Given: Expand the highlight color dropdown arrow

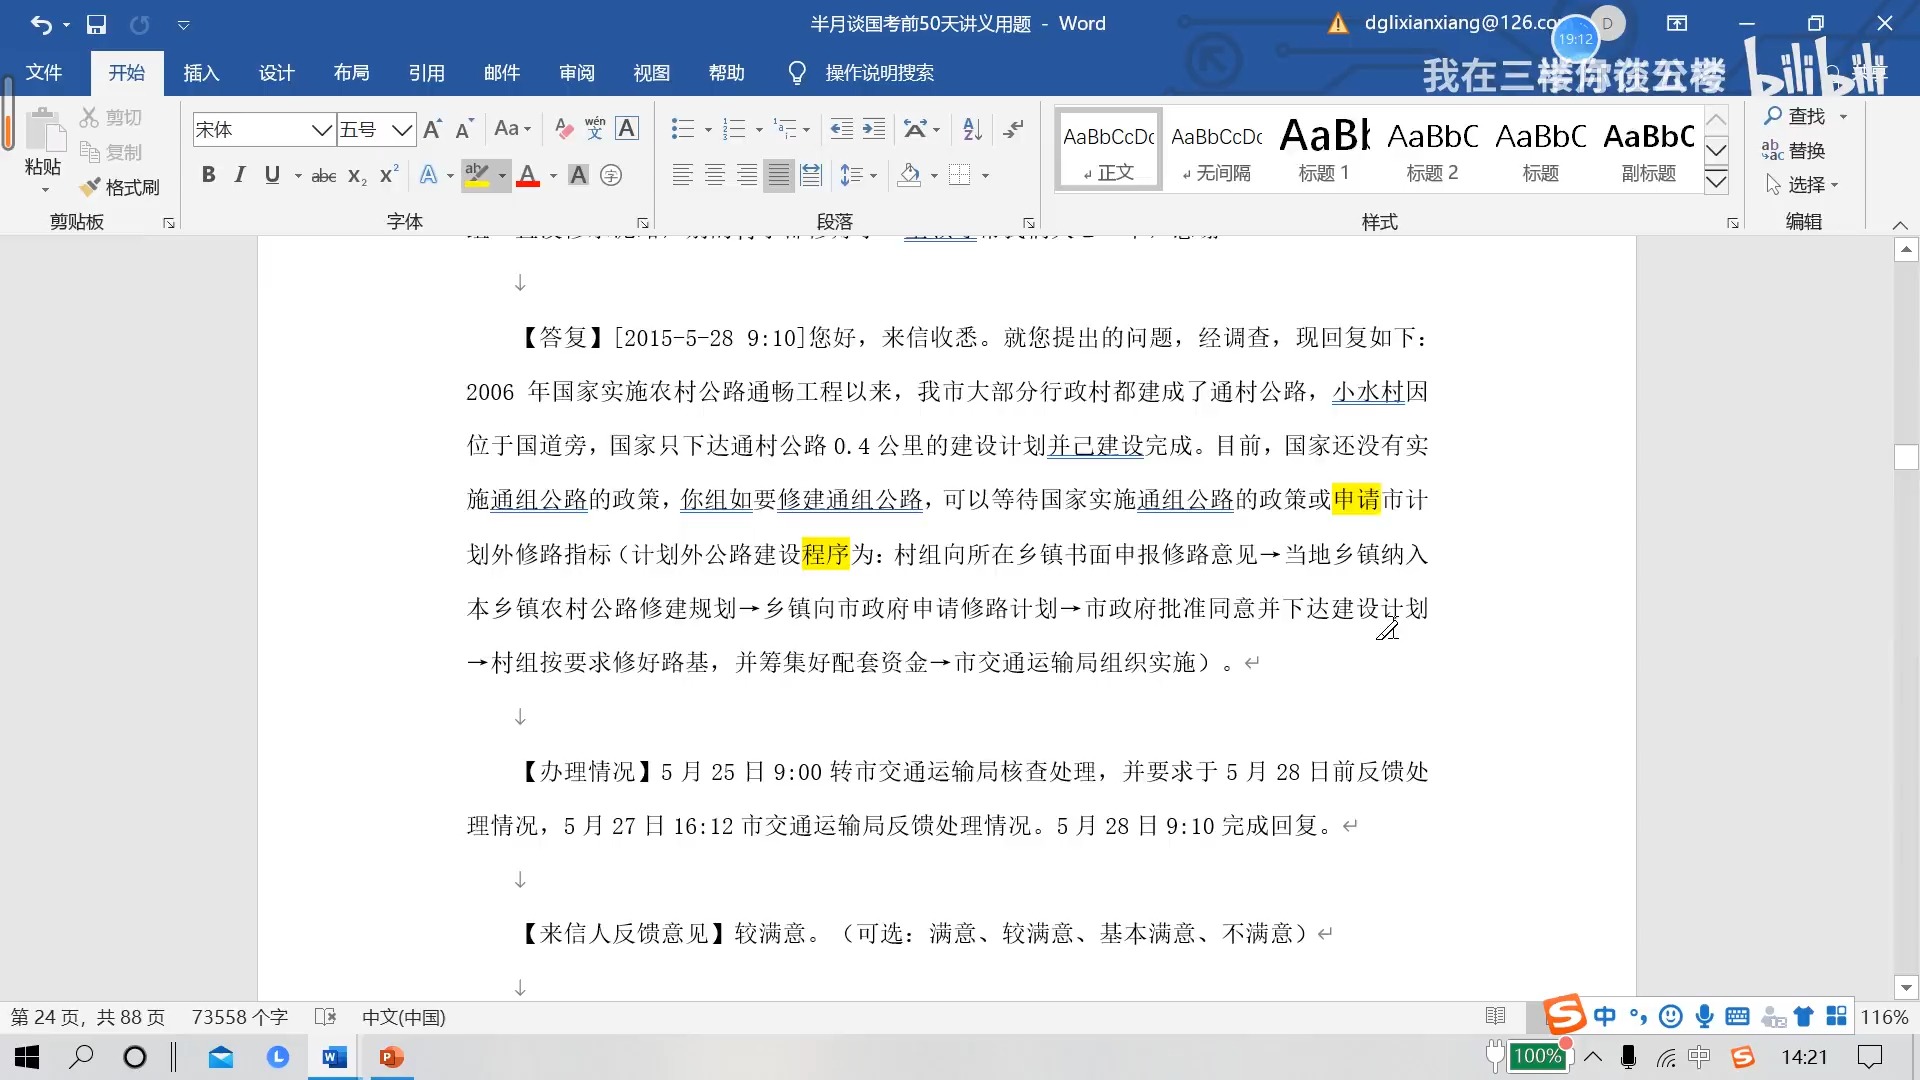Looking at the screenshot, I should 502,176.
